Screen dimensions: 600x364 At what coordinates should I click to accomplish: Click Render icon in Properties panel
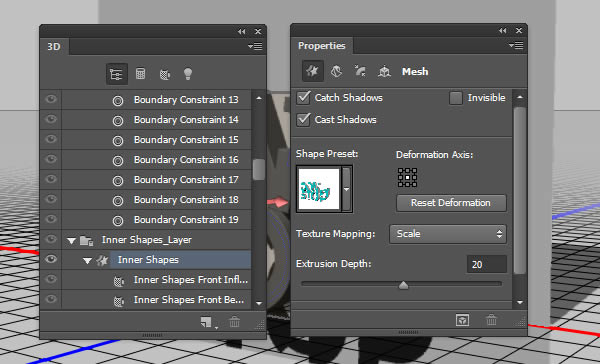(x=462, y=320)
